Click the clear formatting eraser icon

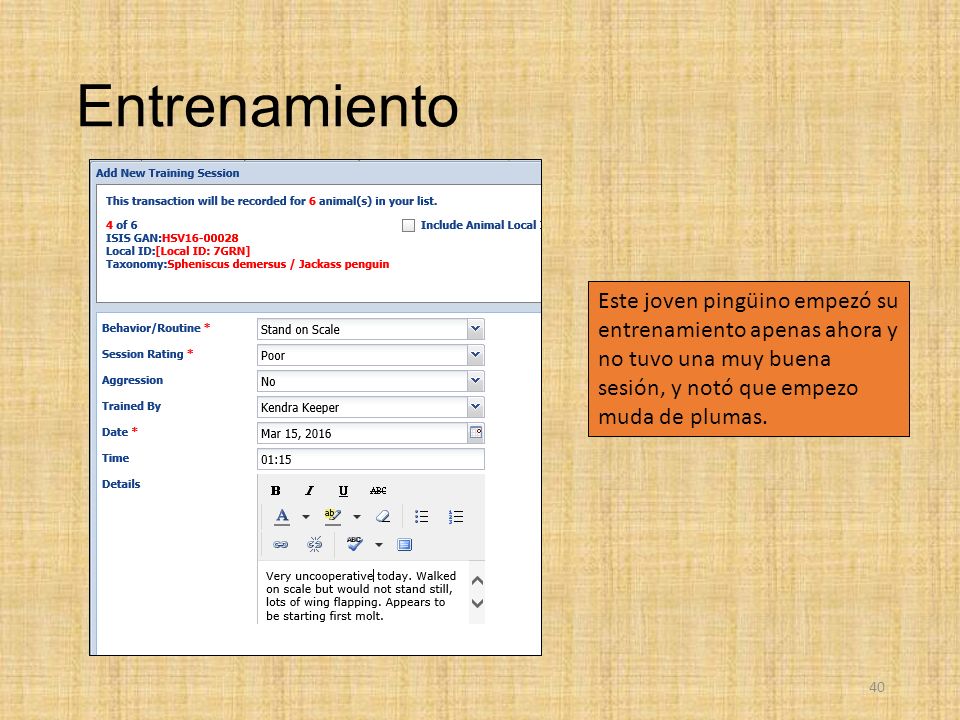[x=383, y=516]
